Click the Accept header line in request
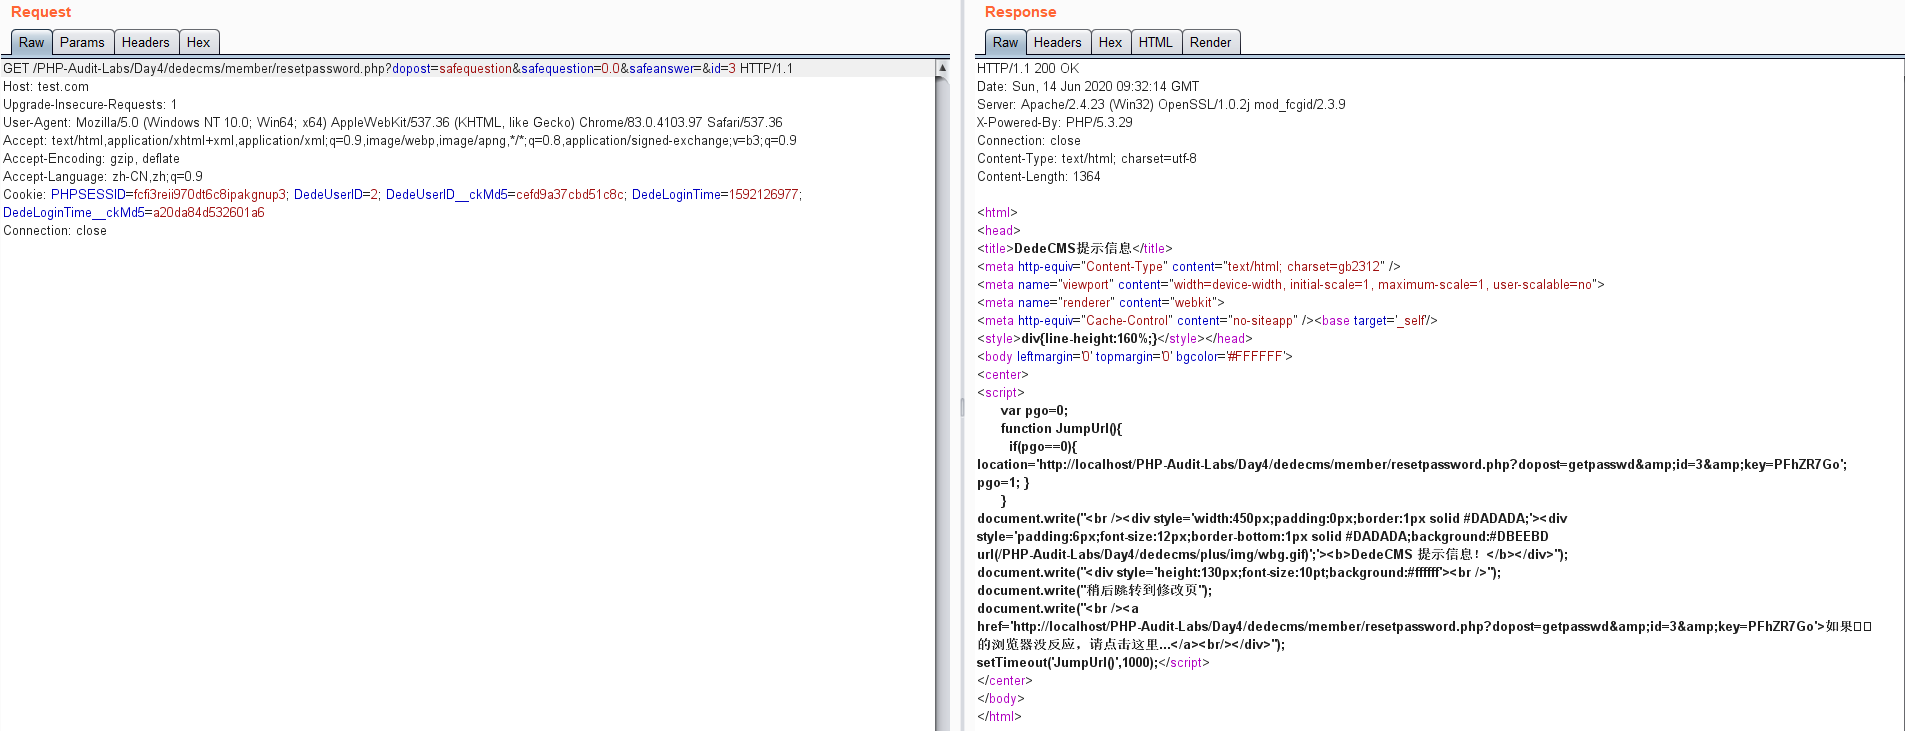1905x731 pixels. (400, 141)
